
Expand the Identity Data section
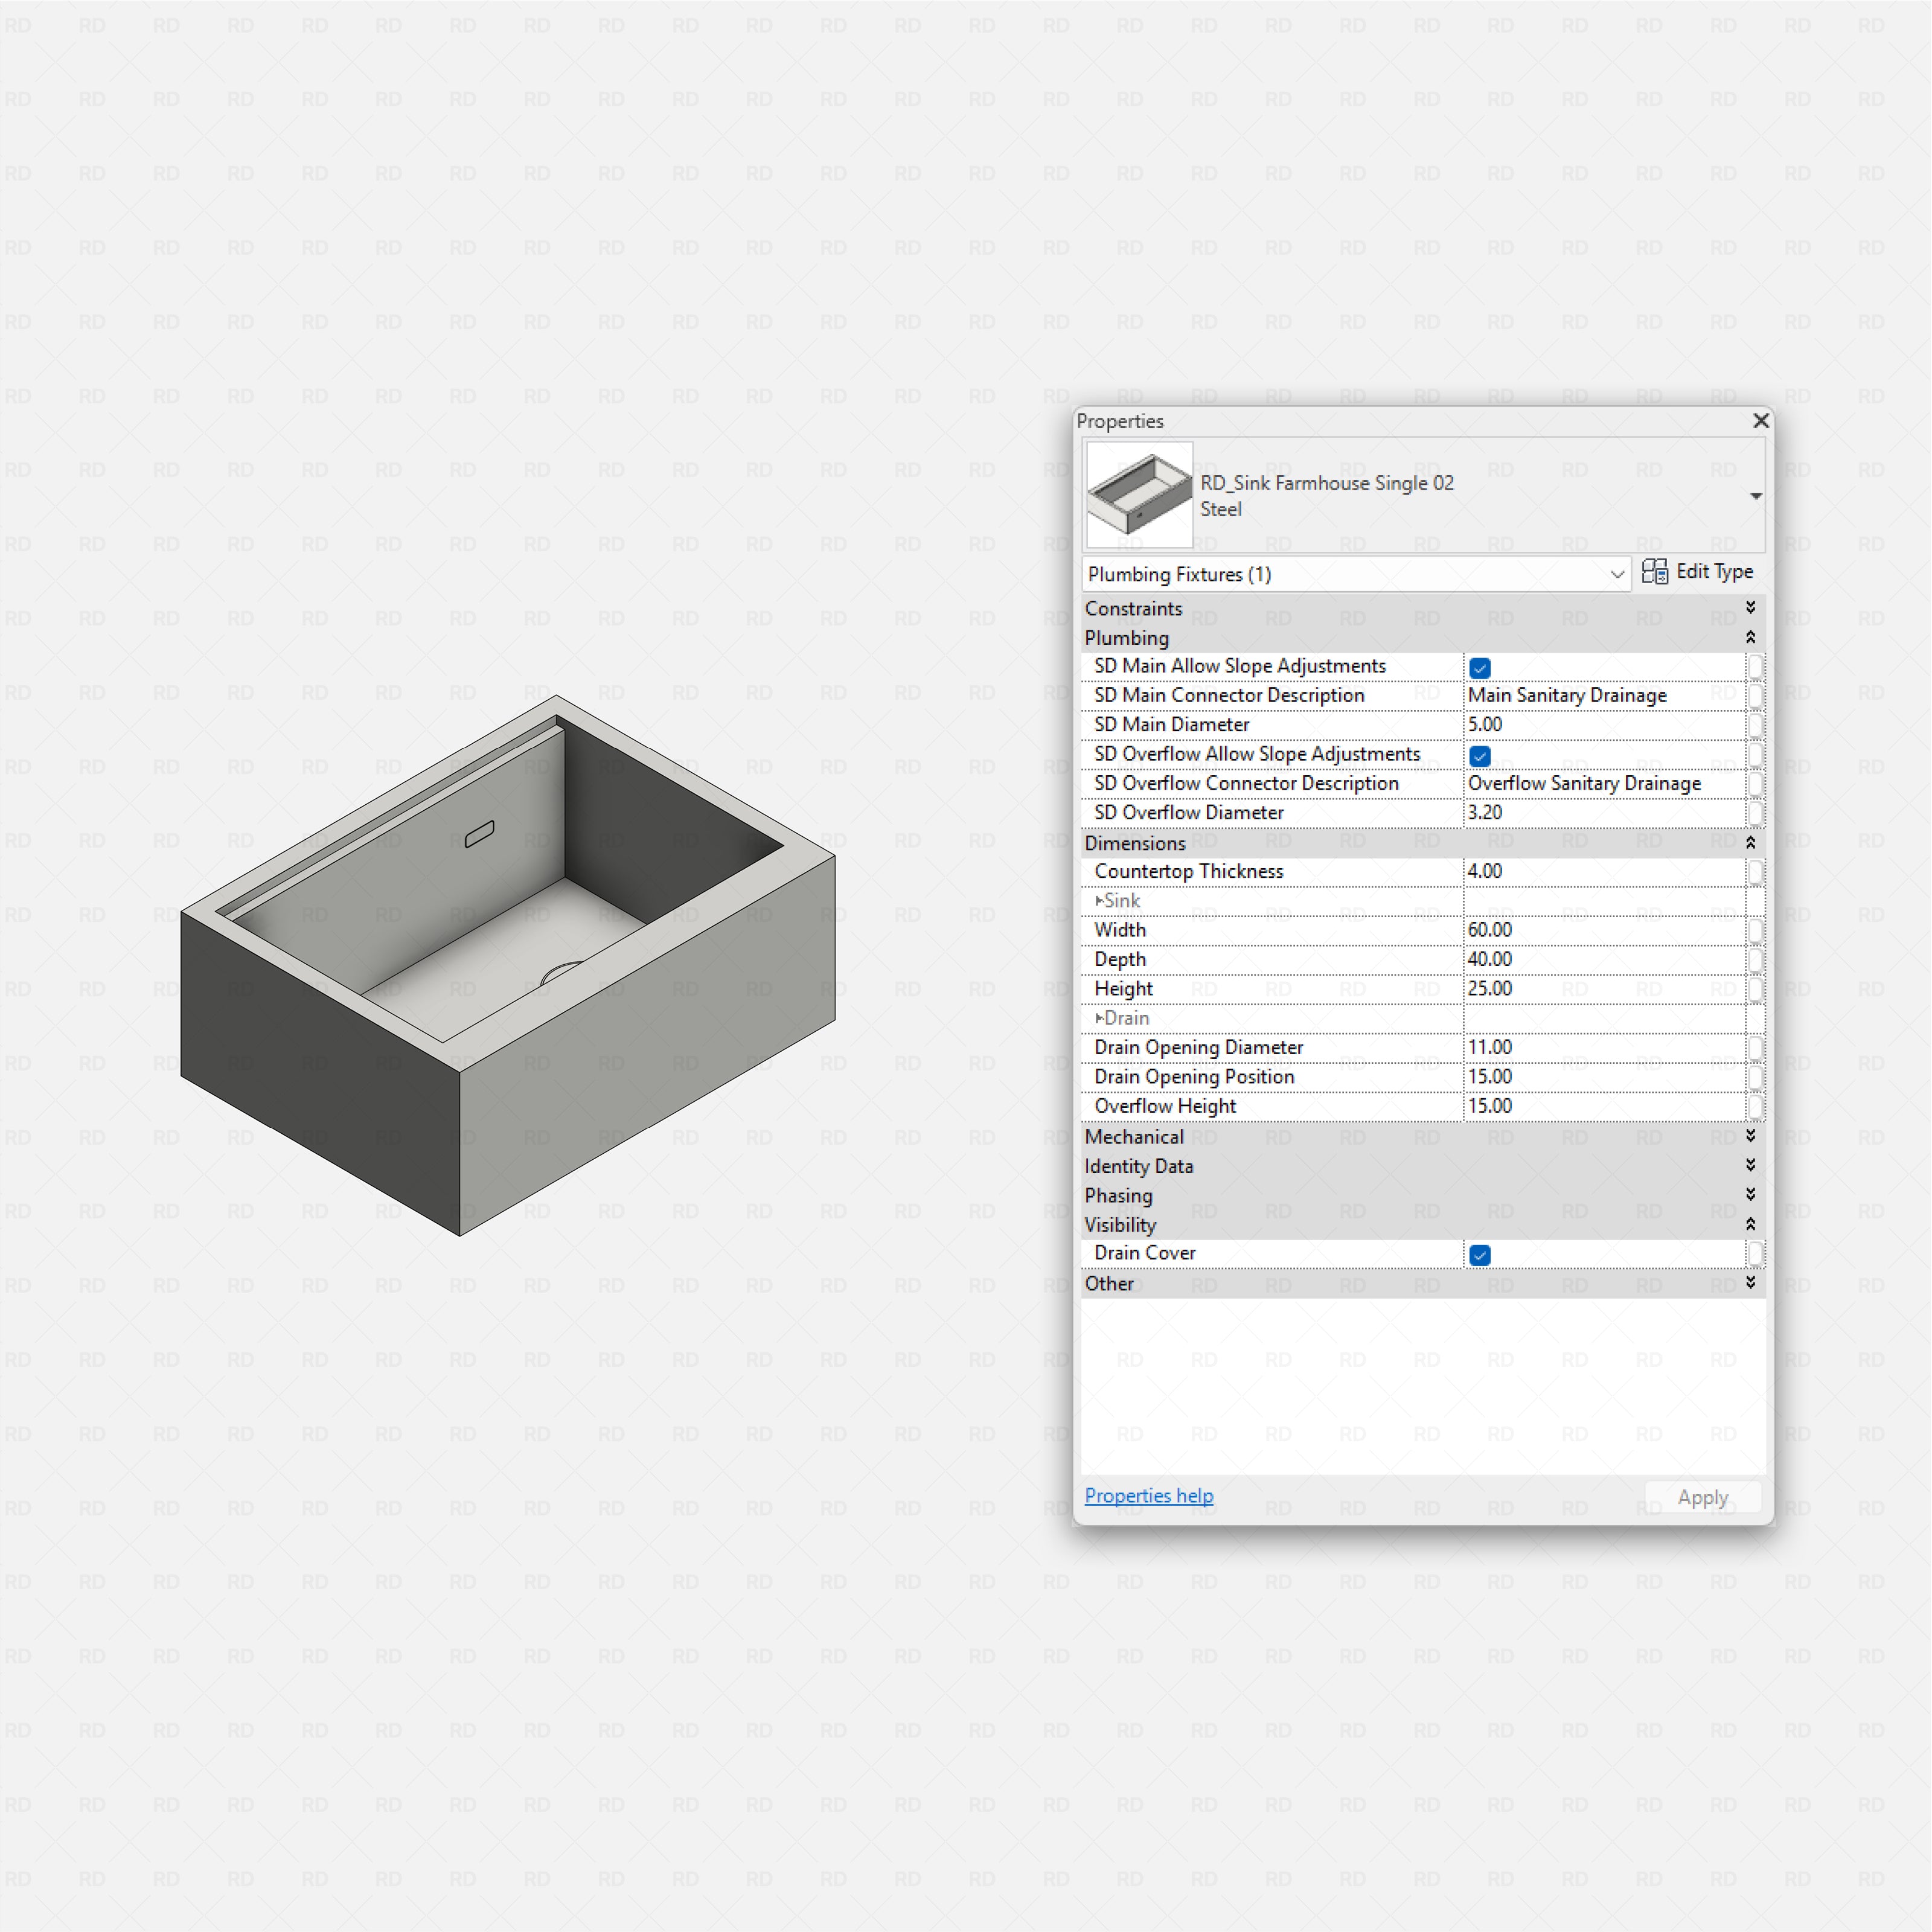1750,1165
